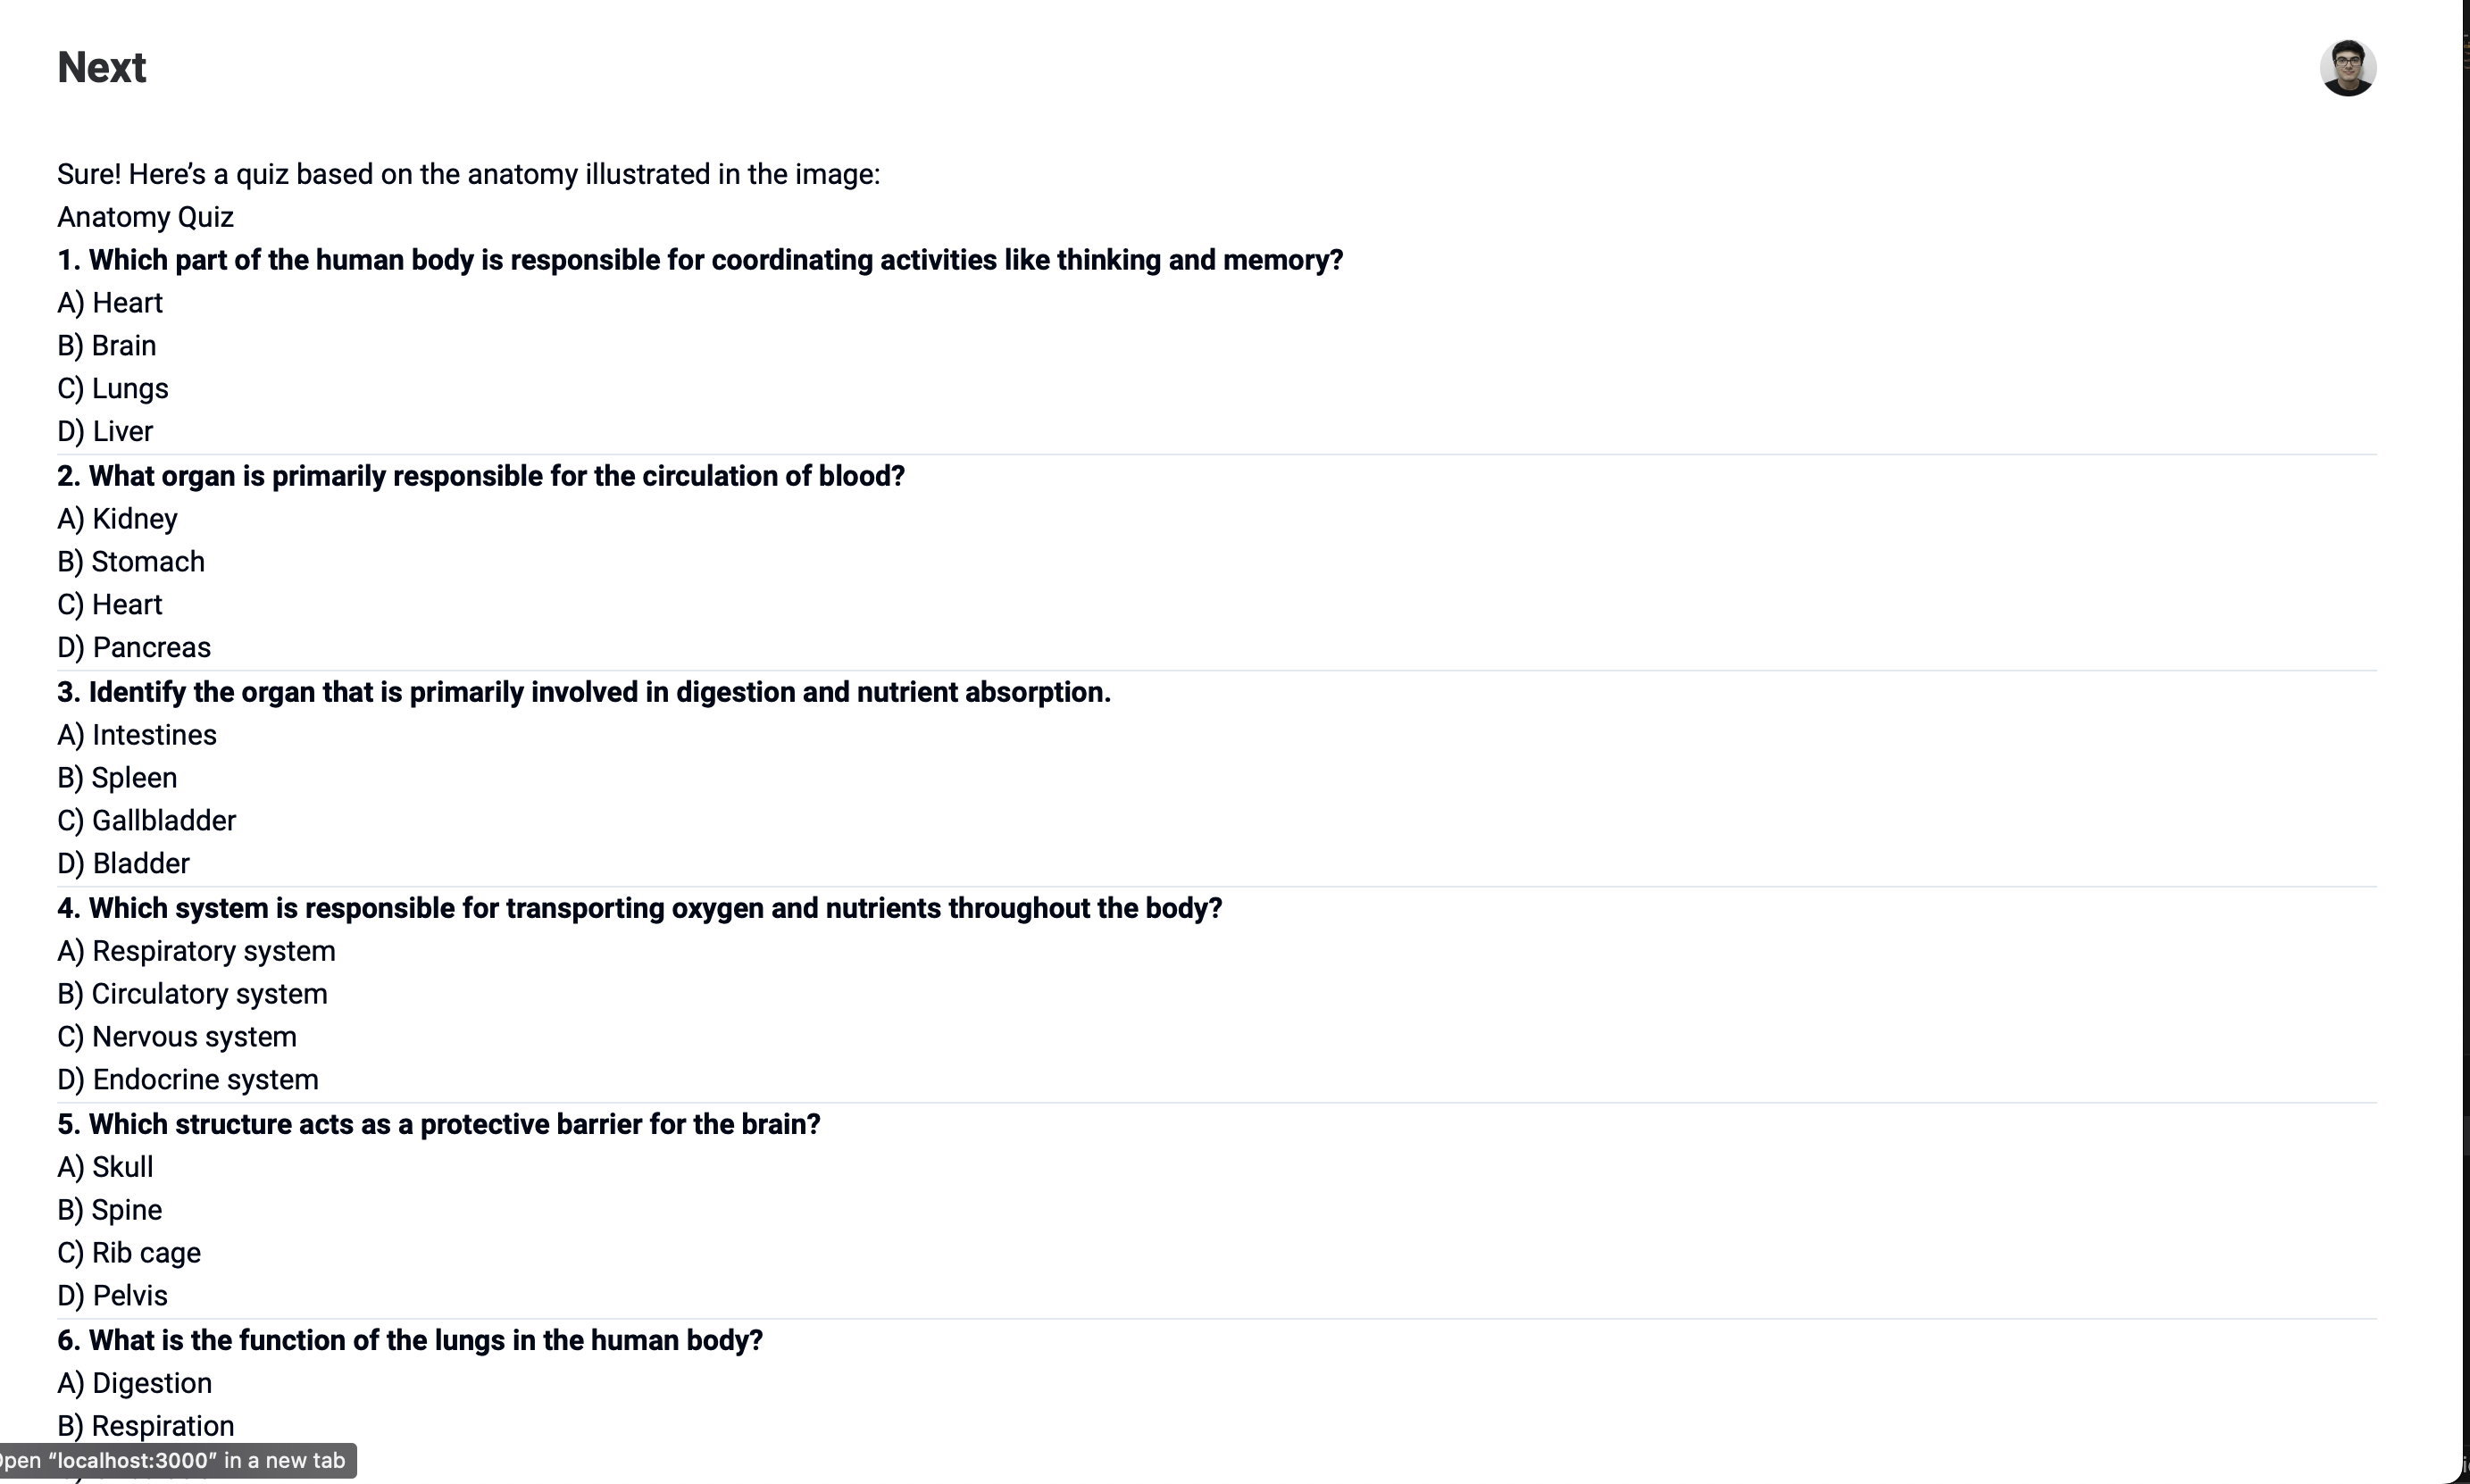Click the Next heading link
The height and width of the screenshot is (1484, 2470).
pos(101,68)
